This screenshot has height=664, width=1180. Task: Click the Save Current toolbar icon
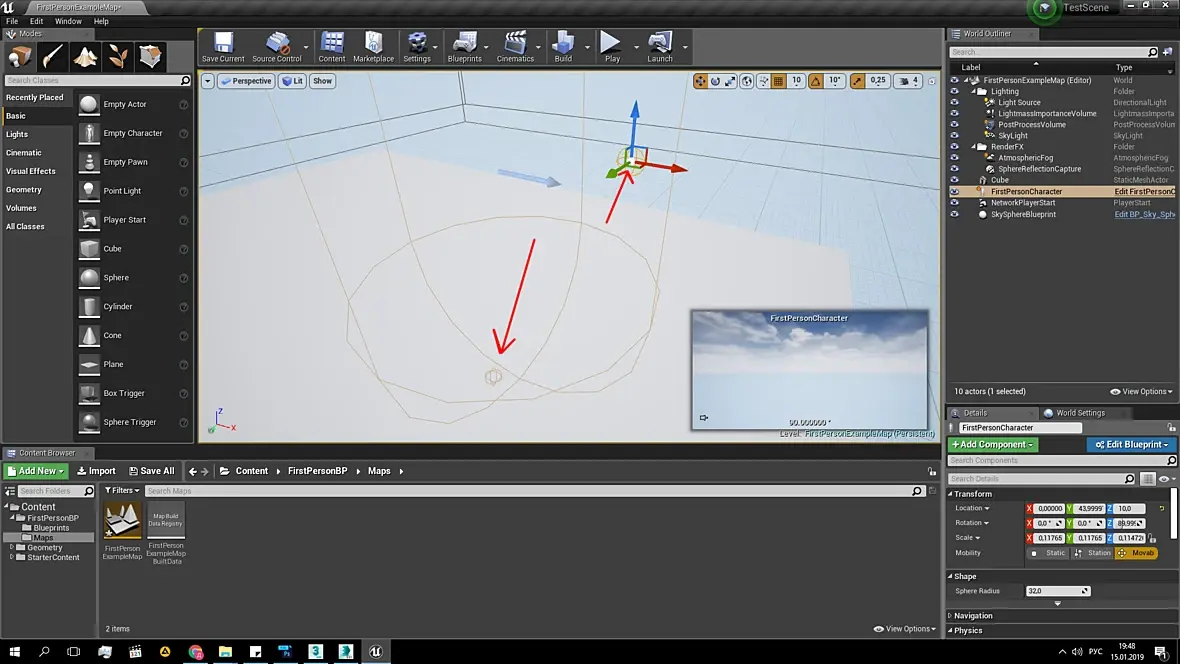(x=223, y=46)
